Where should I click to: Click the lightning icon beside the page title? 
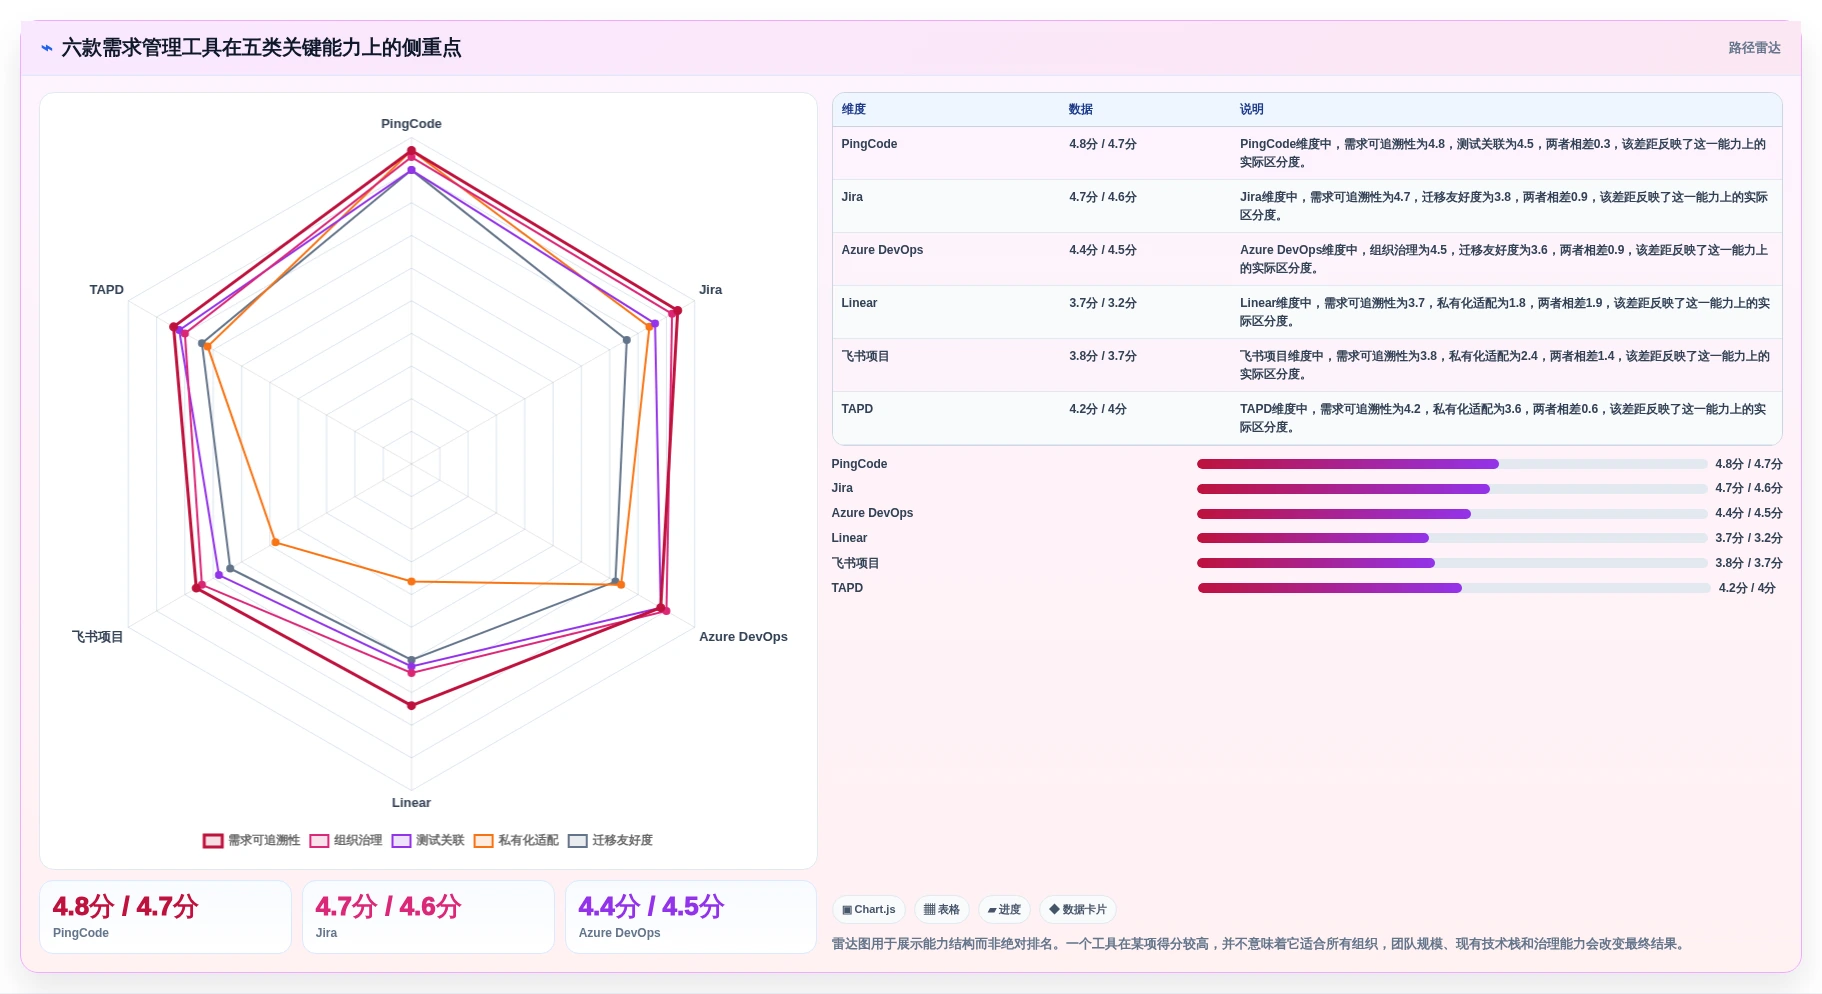click(46, 48)
